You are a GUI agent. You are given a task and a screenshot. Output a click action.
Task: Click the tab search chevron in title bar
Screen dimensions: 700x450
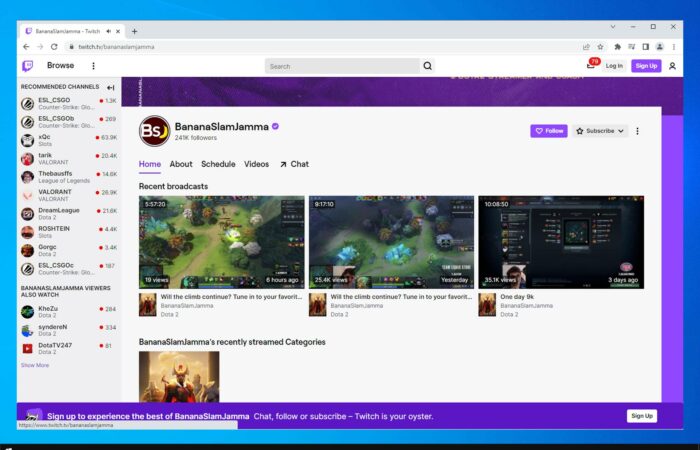613,27
